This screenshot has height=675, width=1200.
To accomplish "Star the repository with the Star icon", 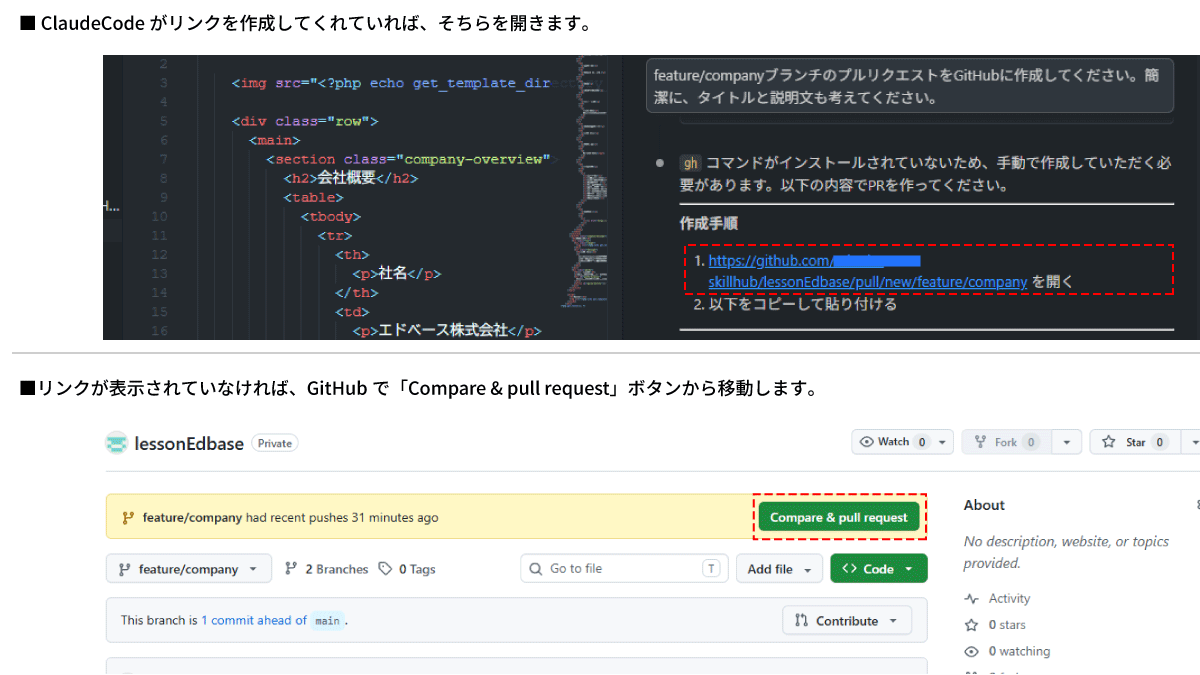I will pos(1108,442).
